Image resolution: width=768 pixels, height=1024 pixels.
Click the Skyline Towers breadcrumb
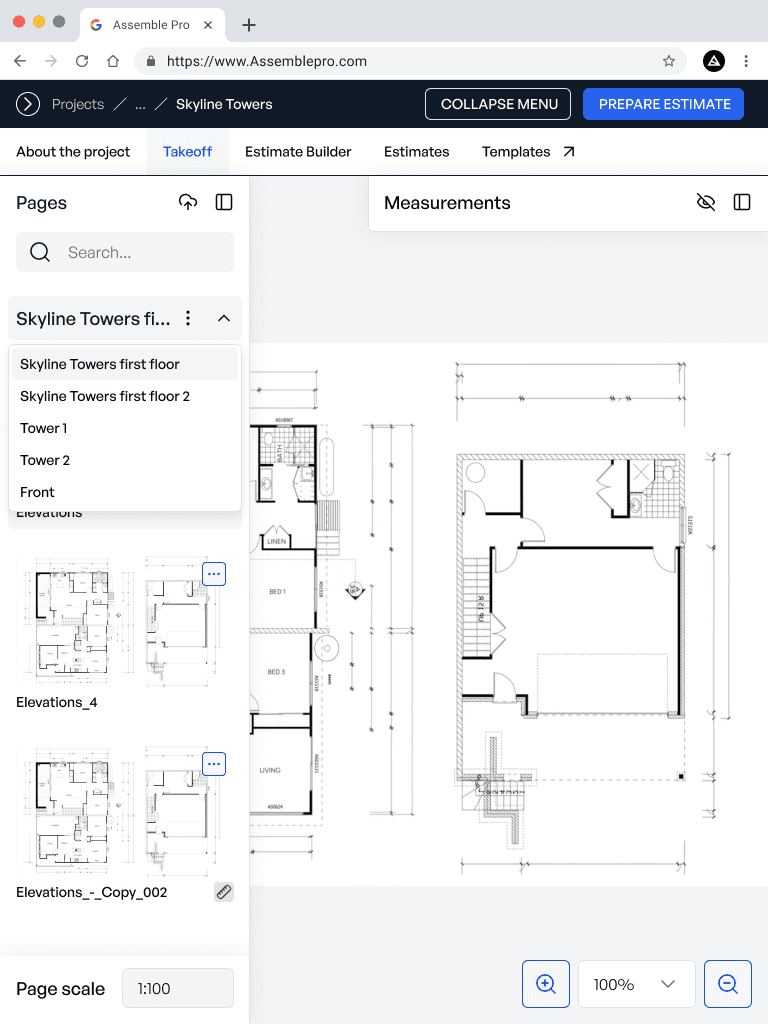pos(224,104)
